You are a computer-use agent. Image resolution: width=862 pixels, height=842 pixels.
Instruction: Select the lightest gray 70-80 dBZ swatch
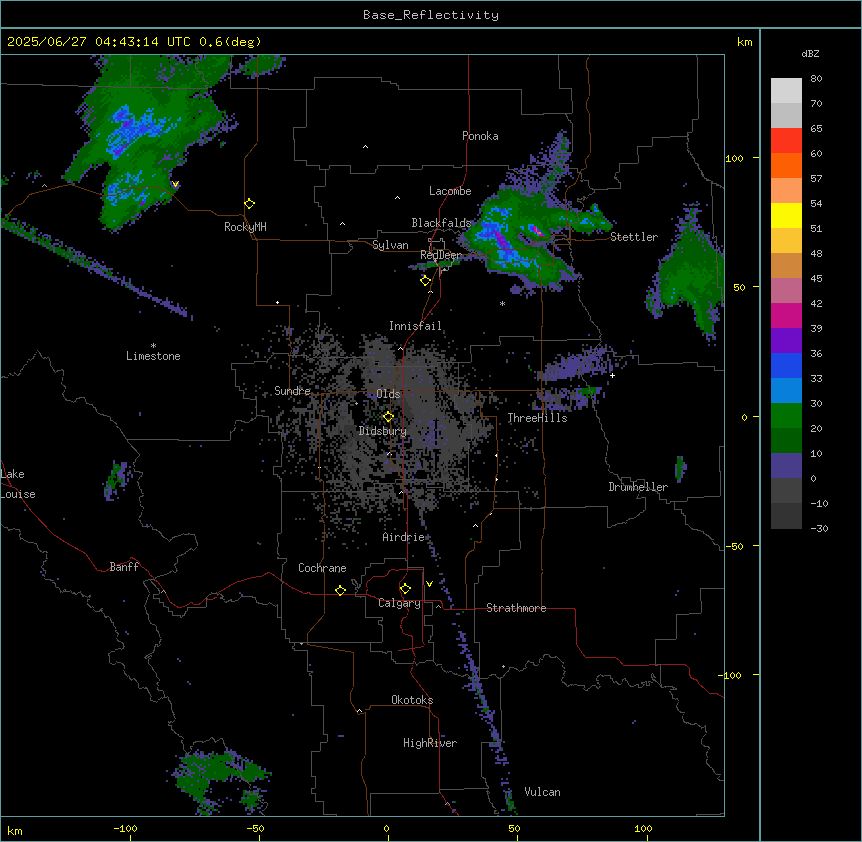click(786, 91)
